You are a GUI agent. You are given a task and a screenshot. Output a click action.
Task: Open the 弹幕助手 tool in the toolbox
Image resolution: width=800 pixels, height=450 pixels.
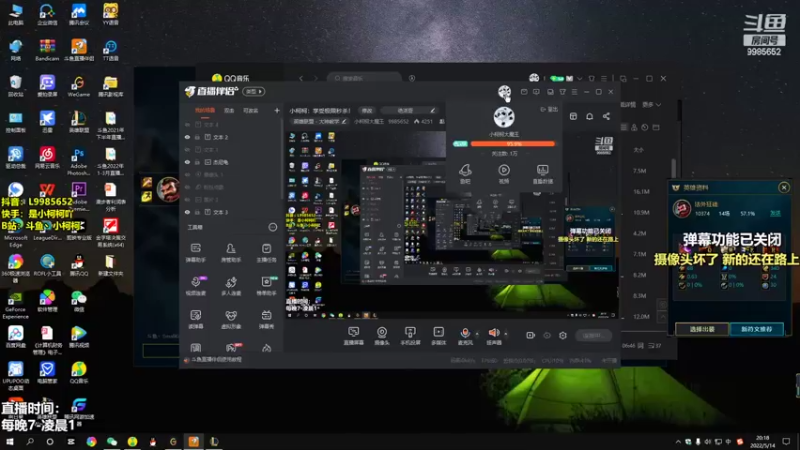[x=195, y=252]
